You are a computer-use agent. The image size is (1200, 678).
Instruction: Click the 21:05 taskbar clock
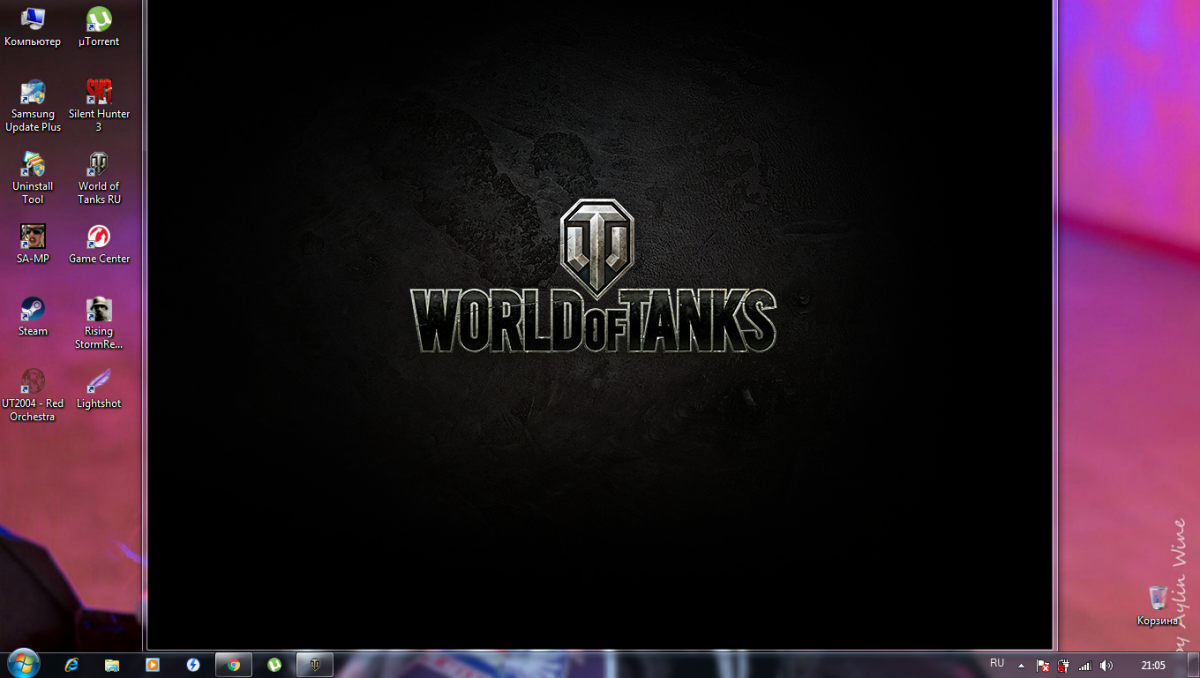(x=1153, y=665)
